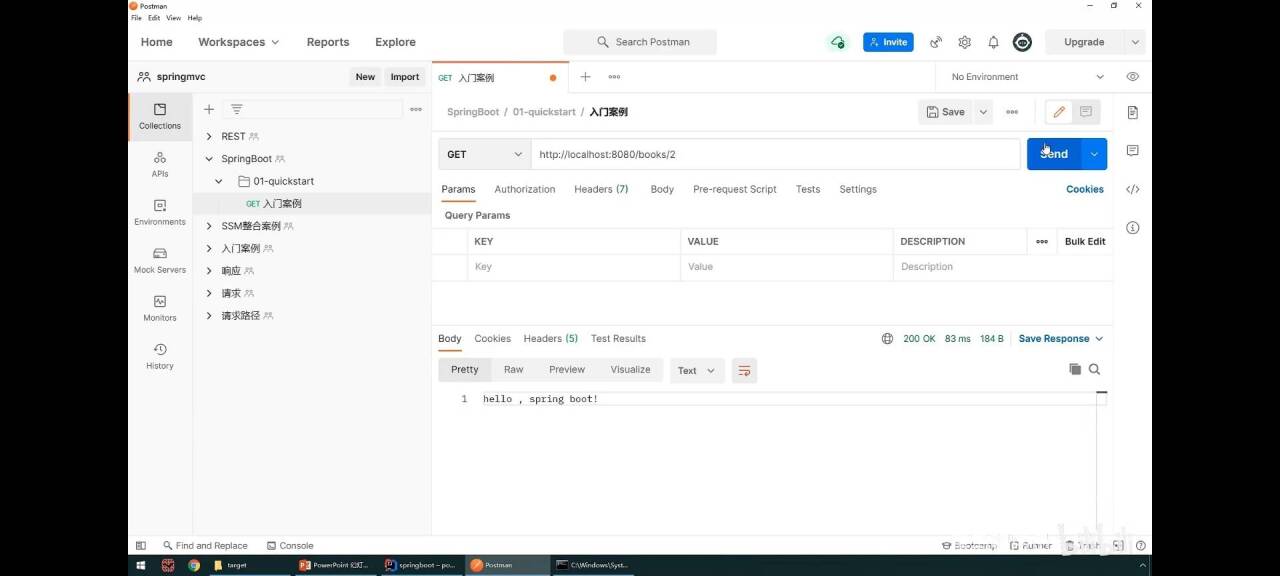The image size is (1280, 576).
Task: Expand the REST collection
Action: 209,136
